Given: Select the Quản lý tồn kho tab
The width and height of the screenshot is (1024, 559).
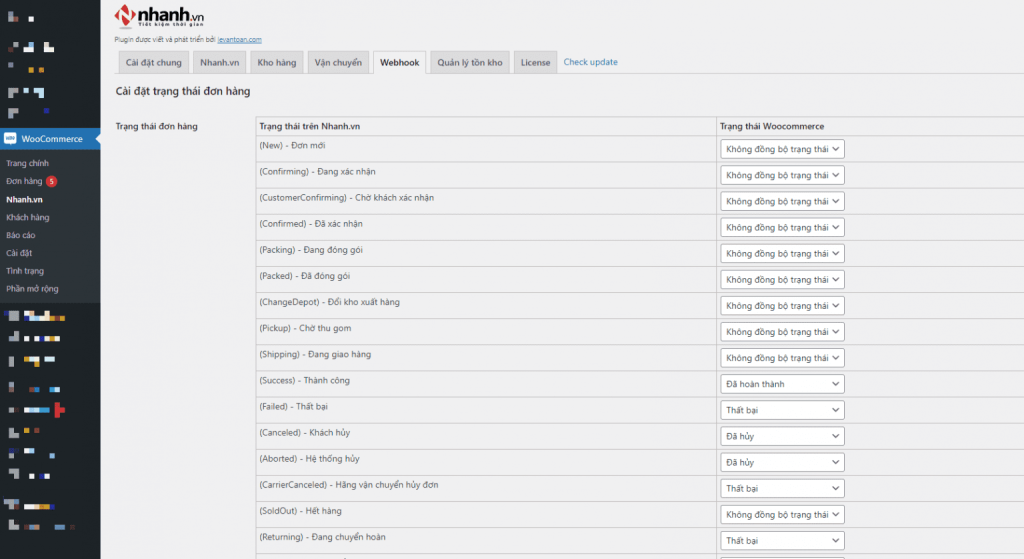Looking at the screenshot, I should tap(469, 62).
